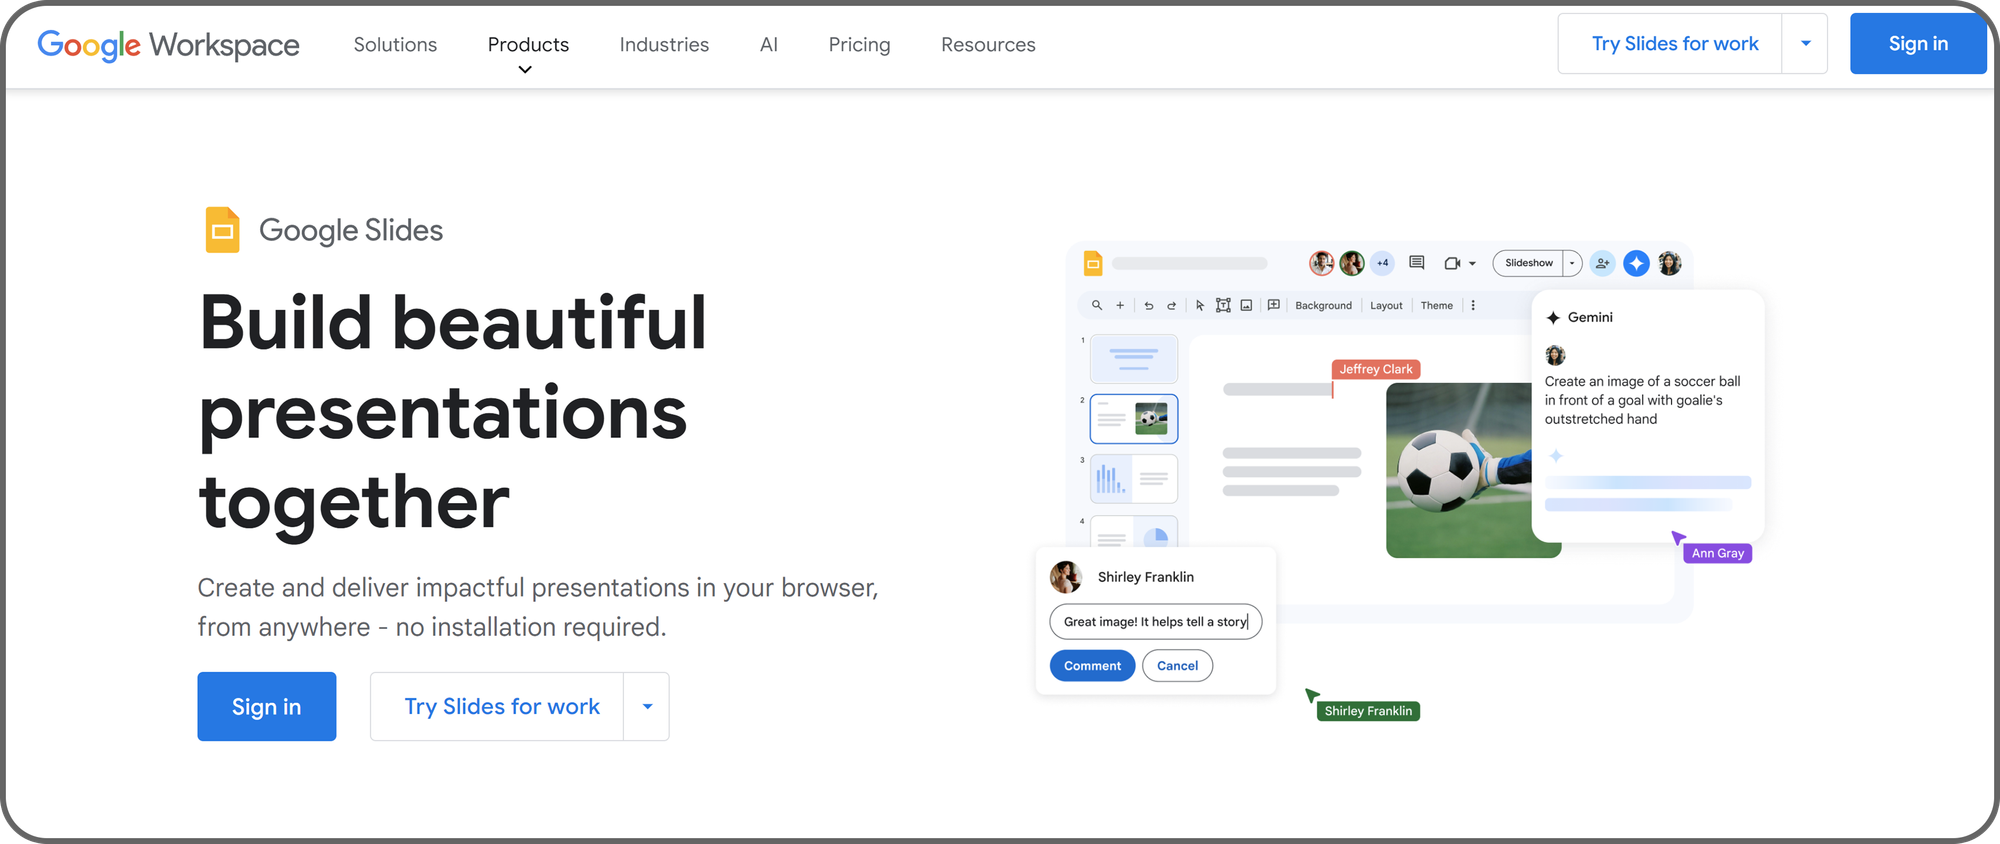Viewport: 2000px width, 844px height.
Task: Click the Google Slides title text
Action: [x=351, y=230]
